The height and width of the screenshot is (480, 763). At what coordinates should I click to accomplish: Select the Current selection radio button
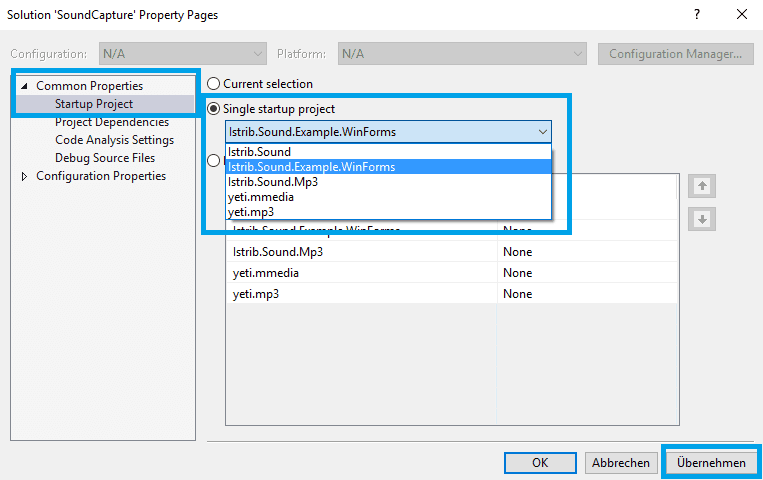coord(214,84)
